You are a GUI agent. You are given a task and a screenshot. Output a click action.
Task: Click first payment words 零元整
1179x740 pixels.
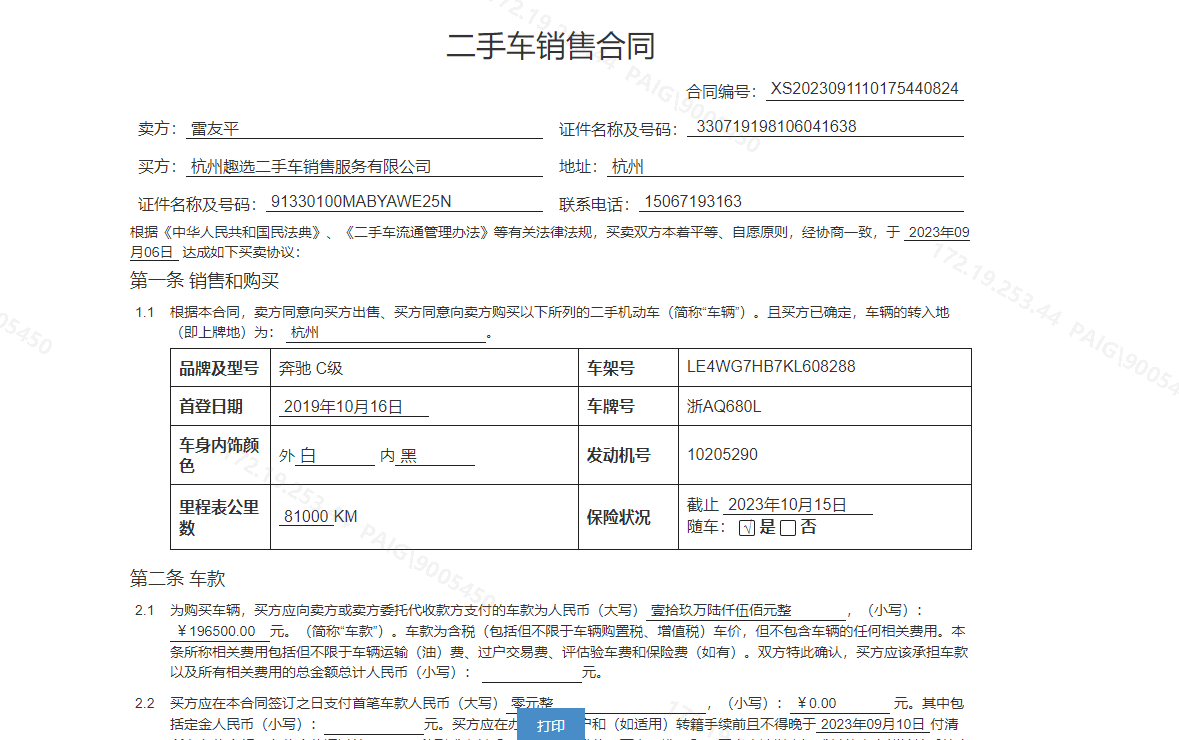coord(532,703)
